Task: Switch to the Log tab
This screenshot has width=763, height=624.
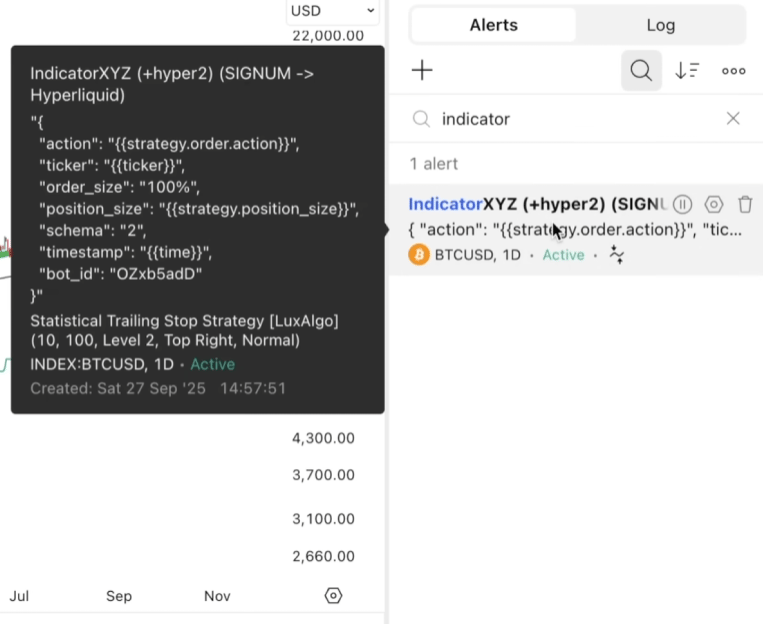Action: (x=660, y=25)
